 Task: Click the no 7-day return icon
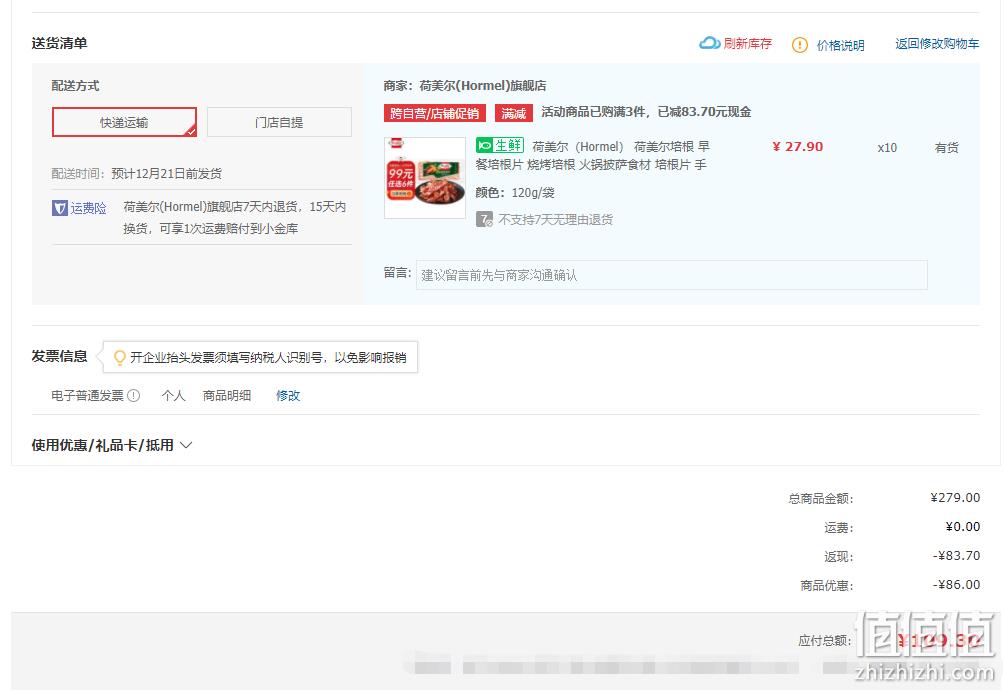[484, 220]
